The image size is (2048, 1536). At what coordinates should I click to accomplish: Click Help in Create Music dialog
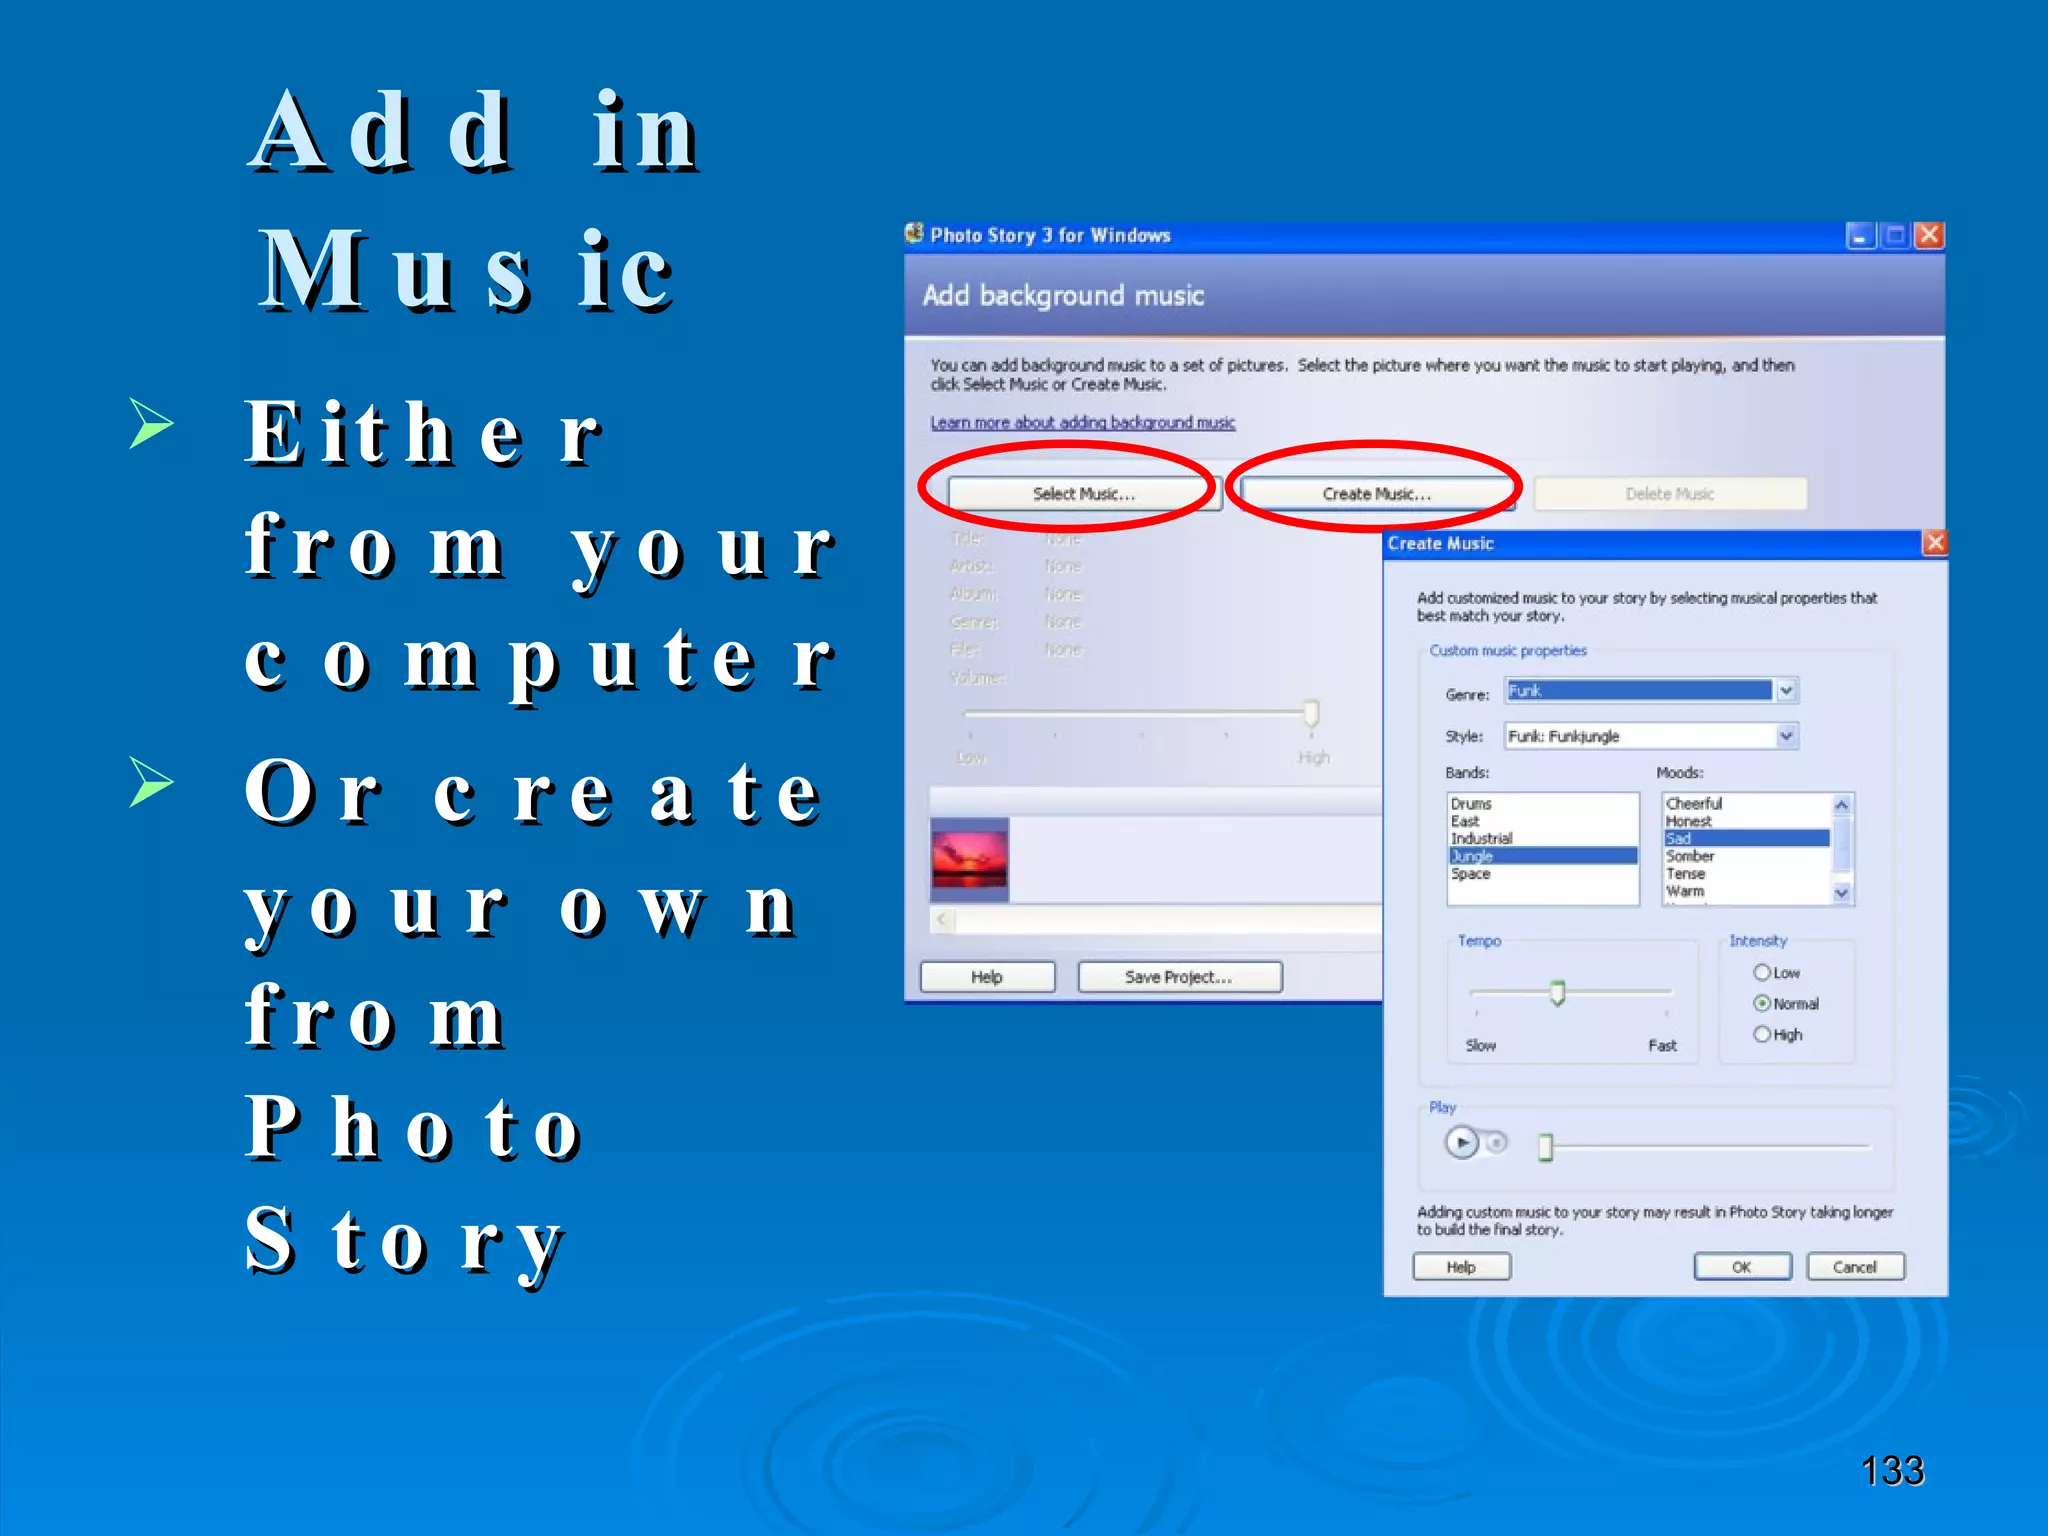click(x=1461, y=1267)
